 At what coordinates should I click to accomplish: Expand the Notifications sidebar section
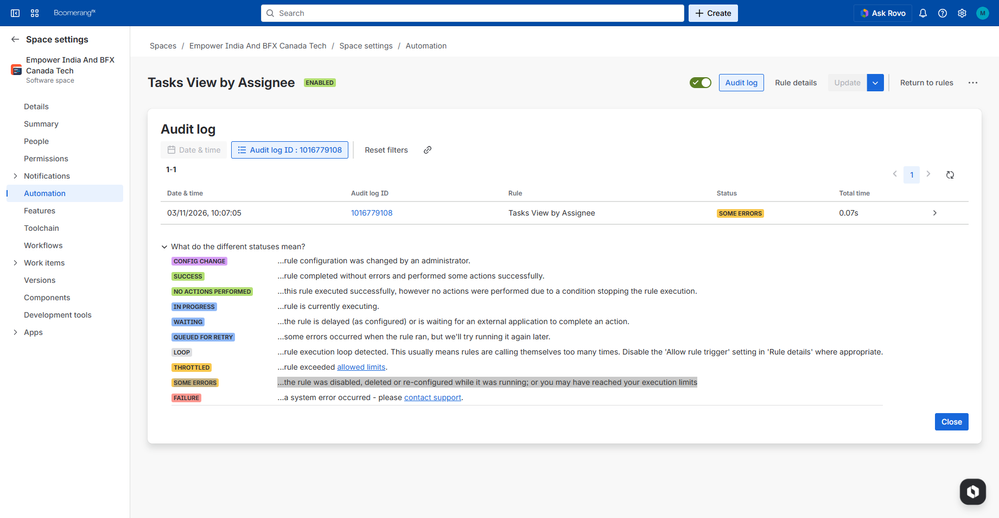tap(15, 176)
